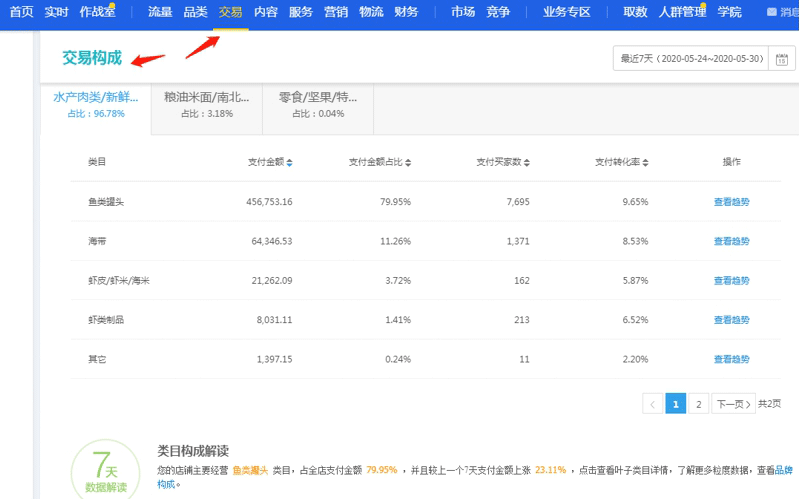Switch to the 零食/坚果/特 category tab
Viewport: 801px width, 499px height.
tap(318, 104)
